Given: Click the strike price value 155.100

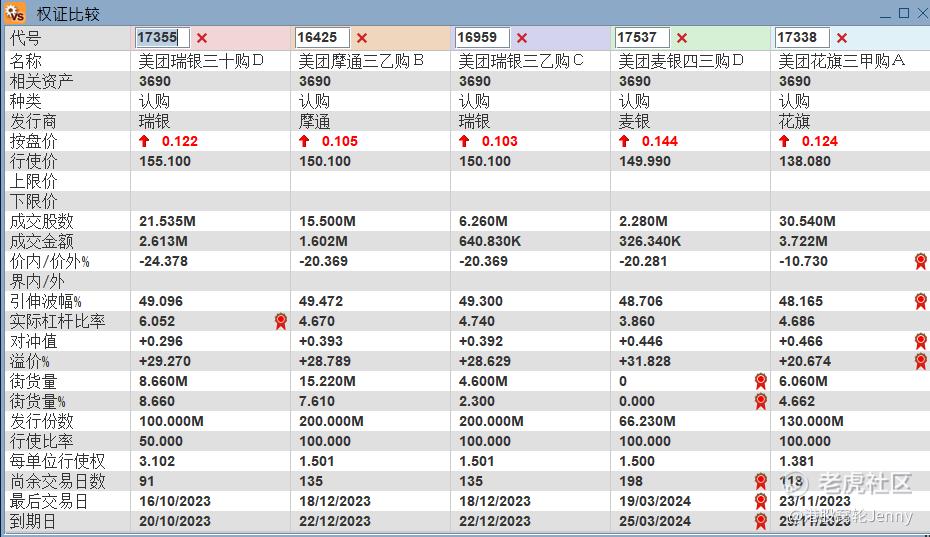Looking at the screenshot, I should (x=165, y=161).
